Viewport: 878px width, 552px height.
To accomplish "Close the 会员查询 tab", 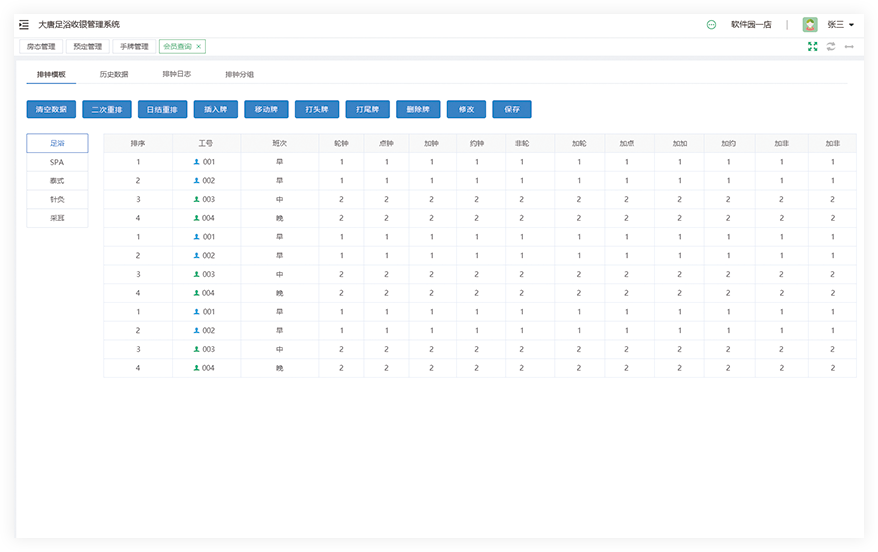I will pos(199,46).
